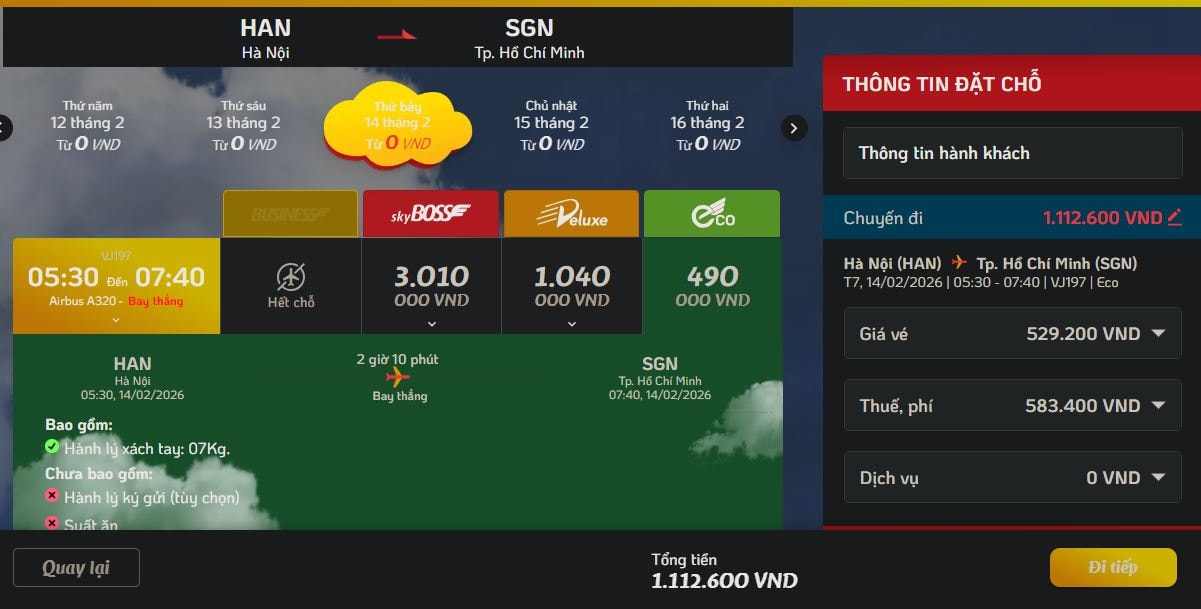Expand the Dịch vụ section
This screenshot has width=1201, height=609.
click(1159, 477)
